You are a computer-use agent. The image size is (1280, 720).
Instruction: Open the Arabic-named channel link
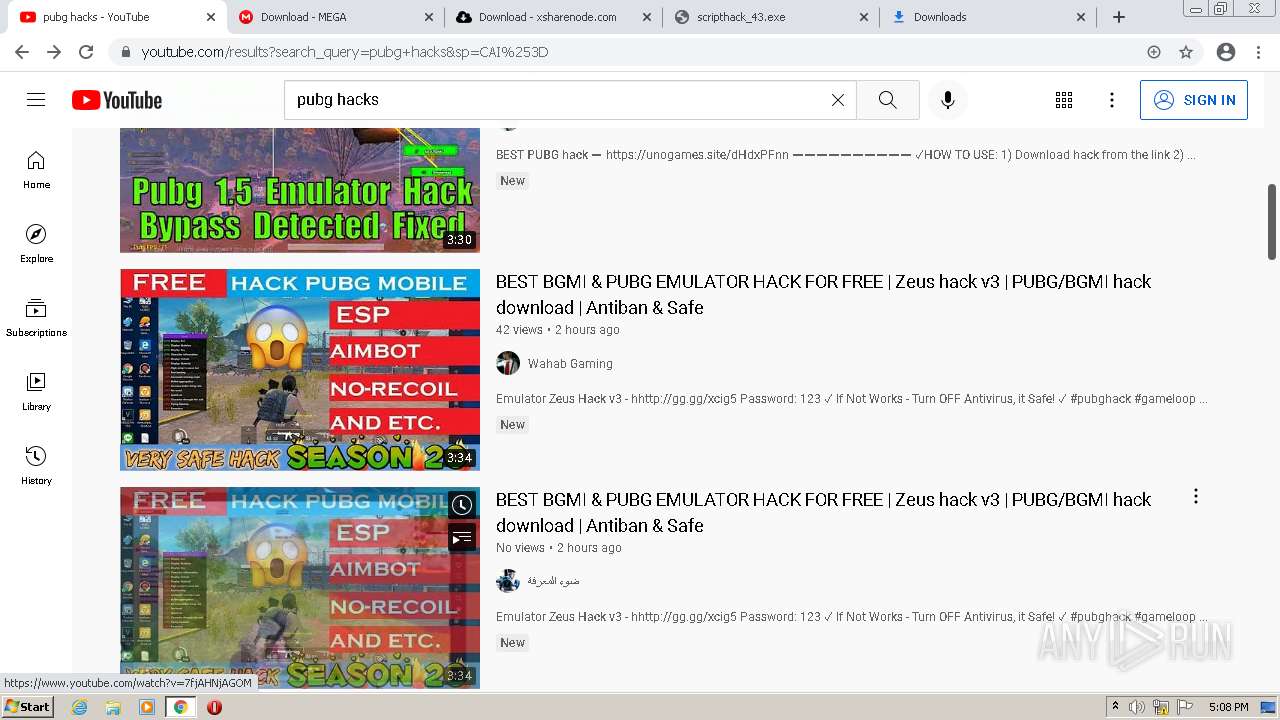(553, 581)
